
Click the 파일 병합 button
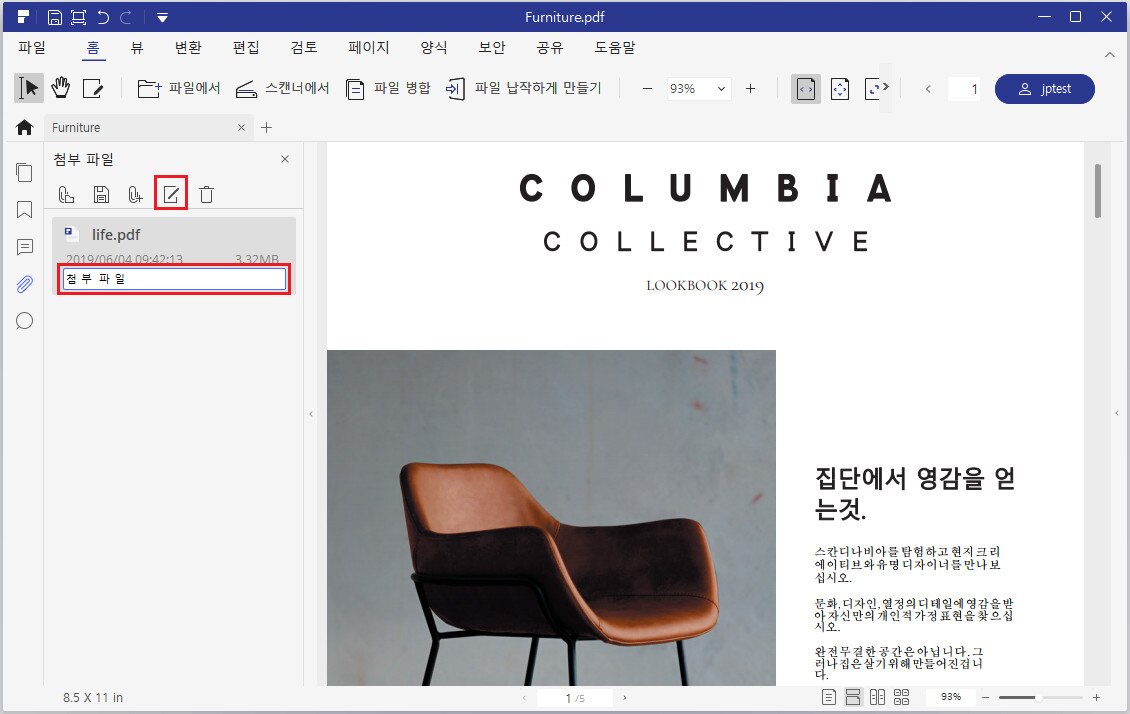(x=388, y=89)
